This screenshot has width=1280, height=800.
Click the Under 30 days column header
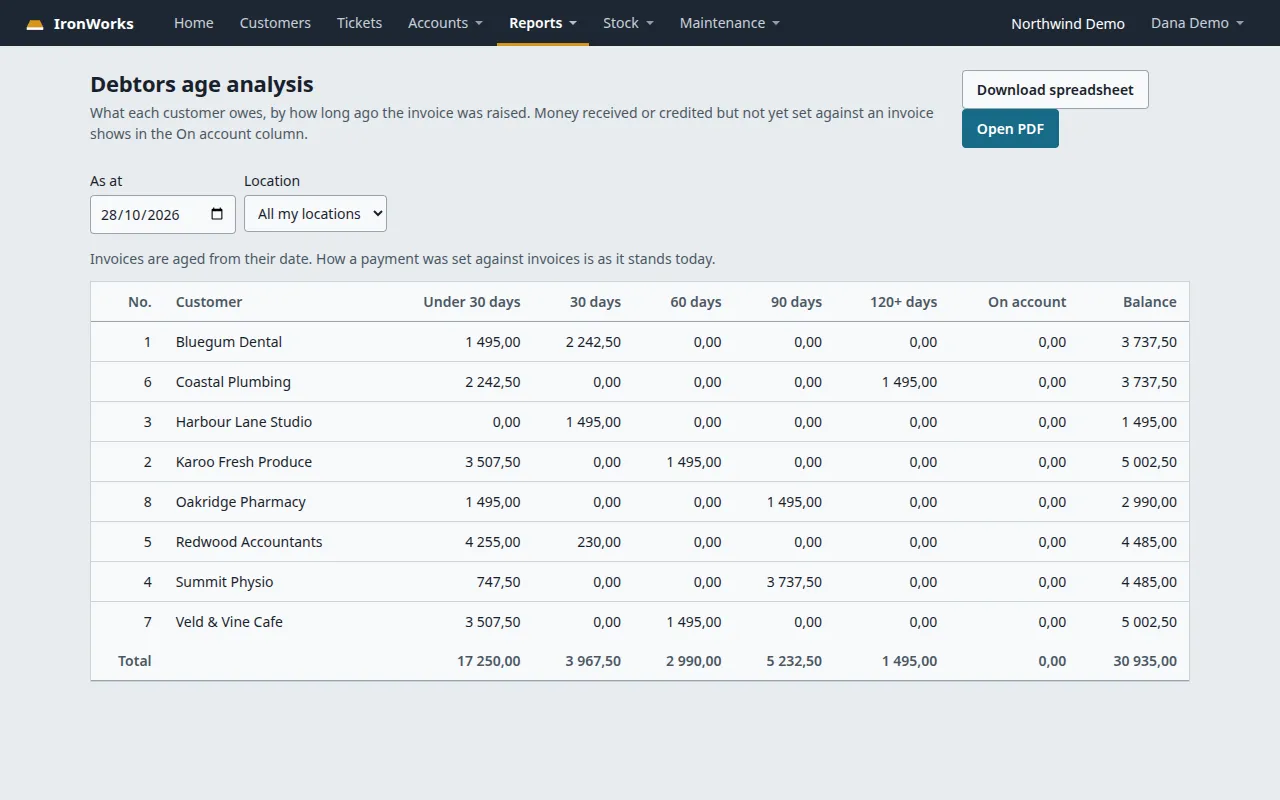pos(472,302)
